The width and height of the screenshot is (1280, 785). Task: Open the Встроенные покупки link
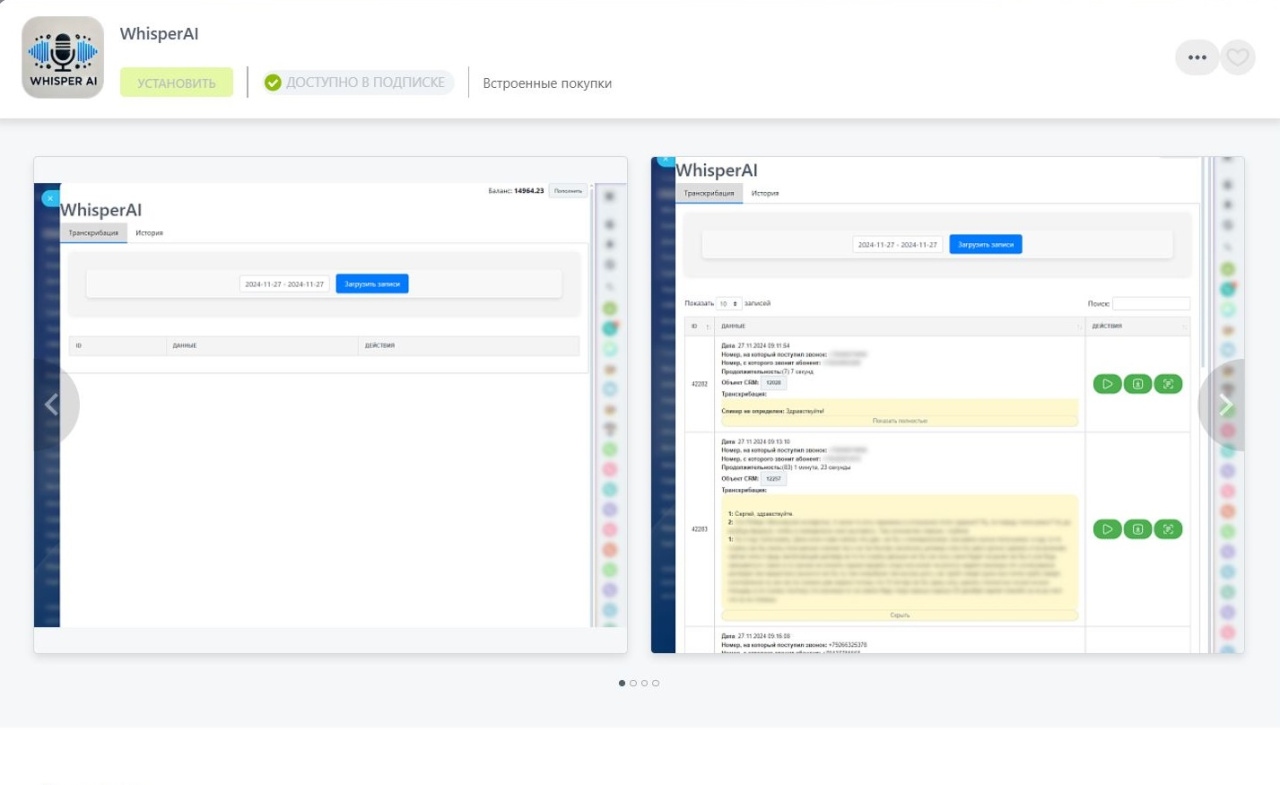[x=547, y=83]
